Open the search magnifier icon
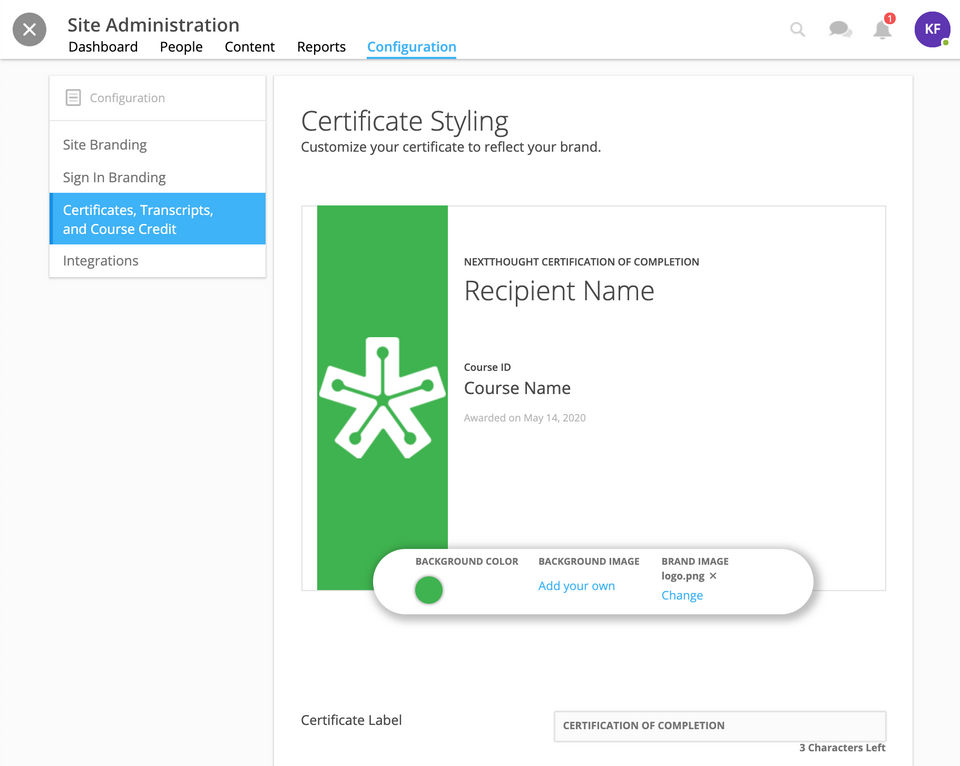 [x=797, y=29]
